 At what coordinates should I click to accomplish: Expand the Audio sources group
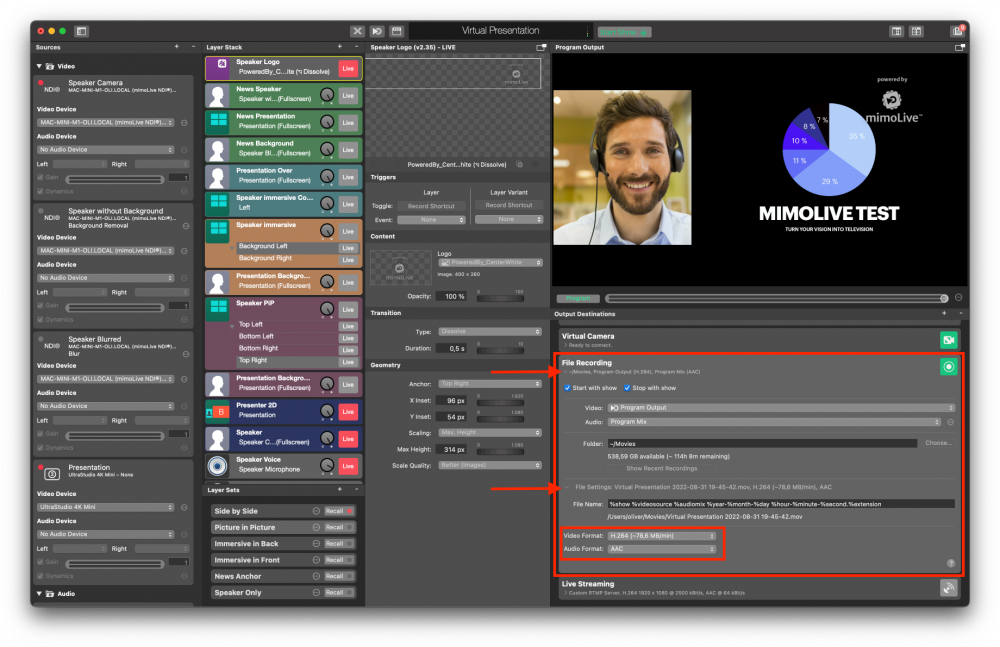[39, 593]
